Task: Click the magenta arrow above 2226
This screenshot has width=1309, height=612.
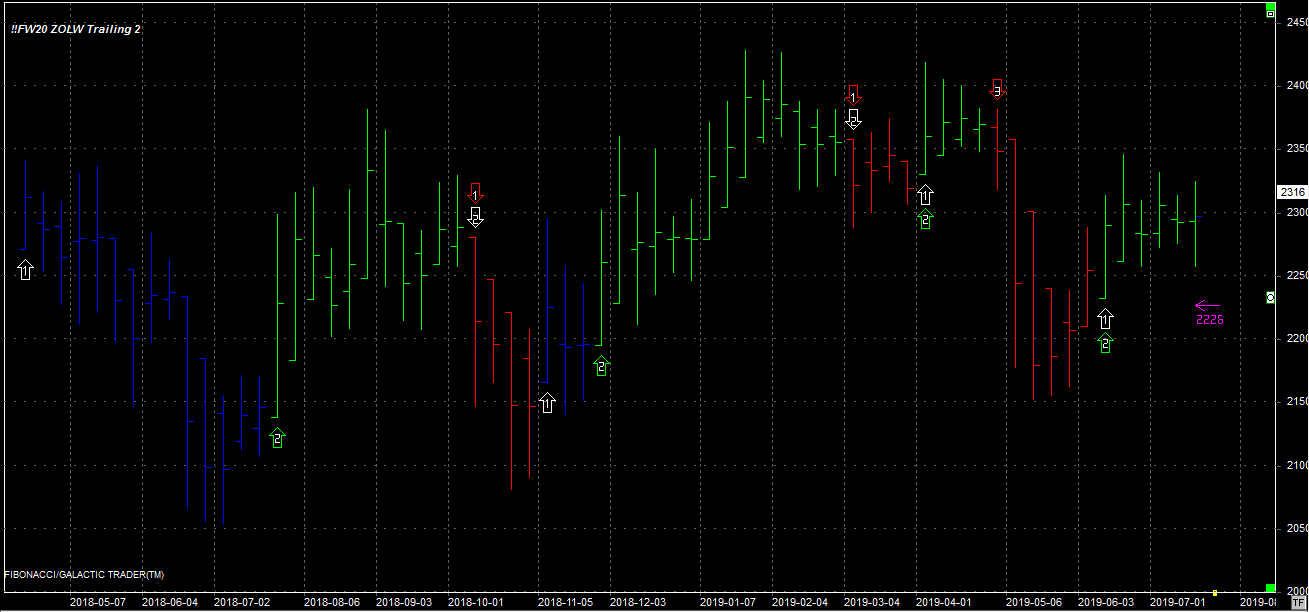Action: [x=1207, y=306]
